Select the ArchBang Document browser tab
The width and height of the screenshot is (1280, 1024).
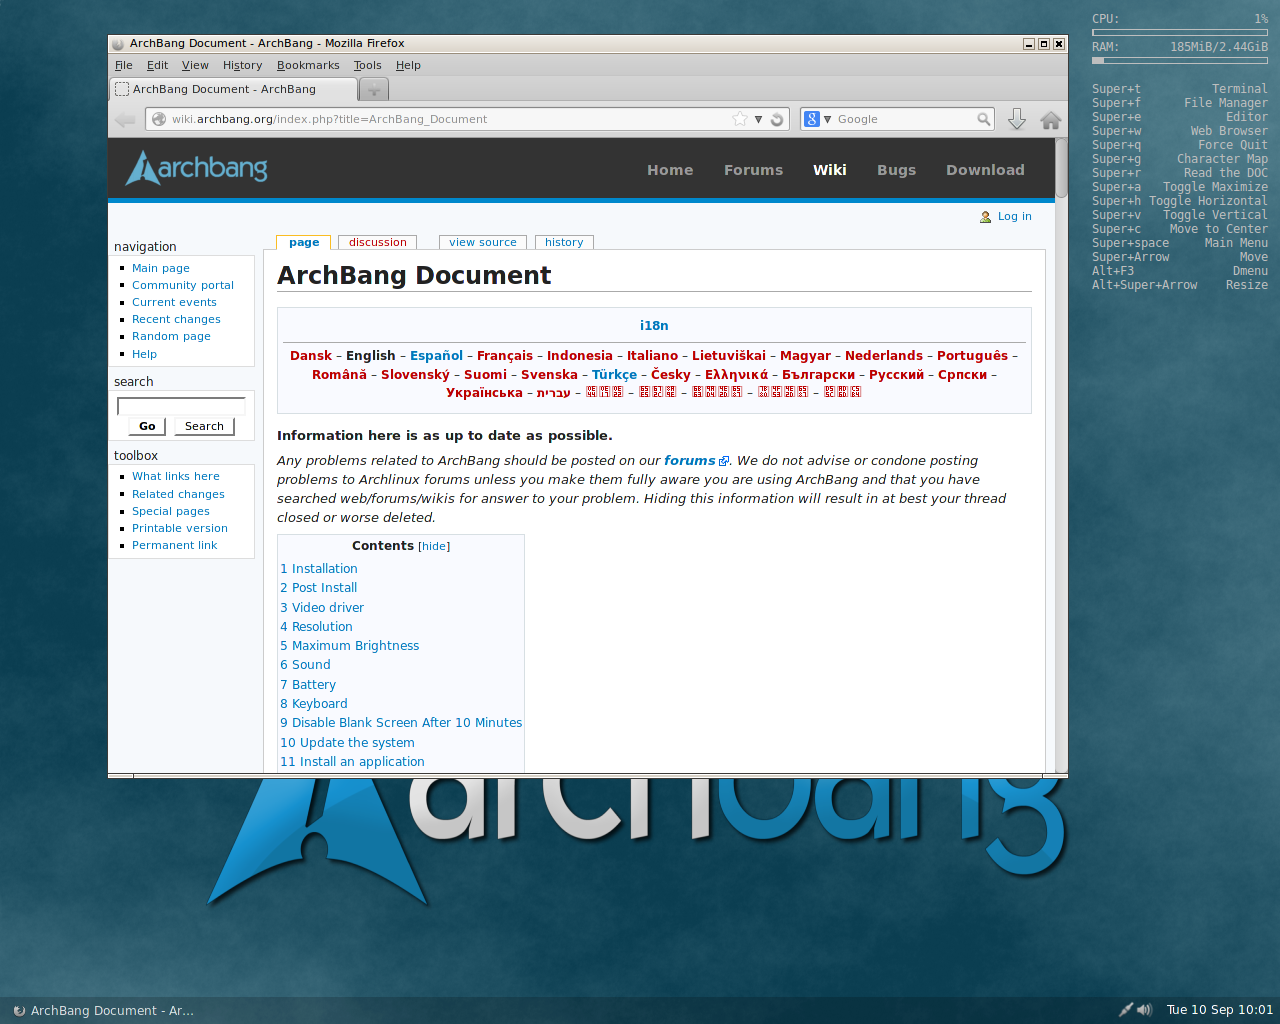[x=233, y=89]
